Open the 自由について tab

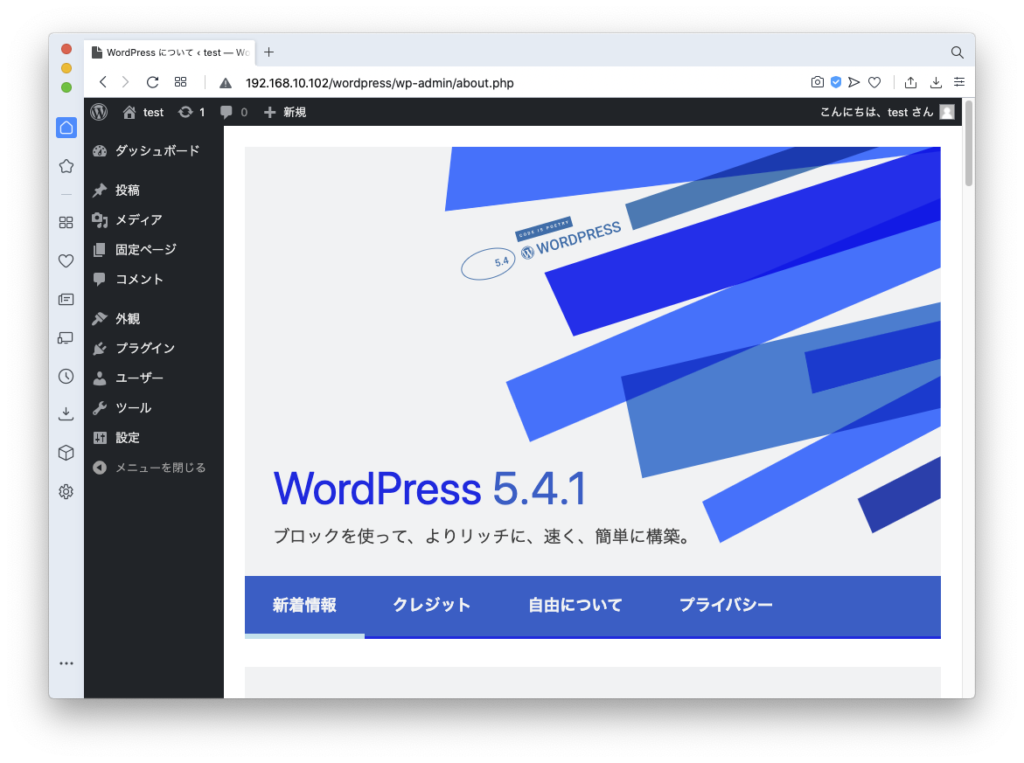coord(575,605)
